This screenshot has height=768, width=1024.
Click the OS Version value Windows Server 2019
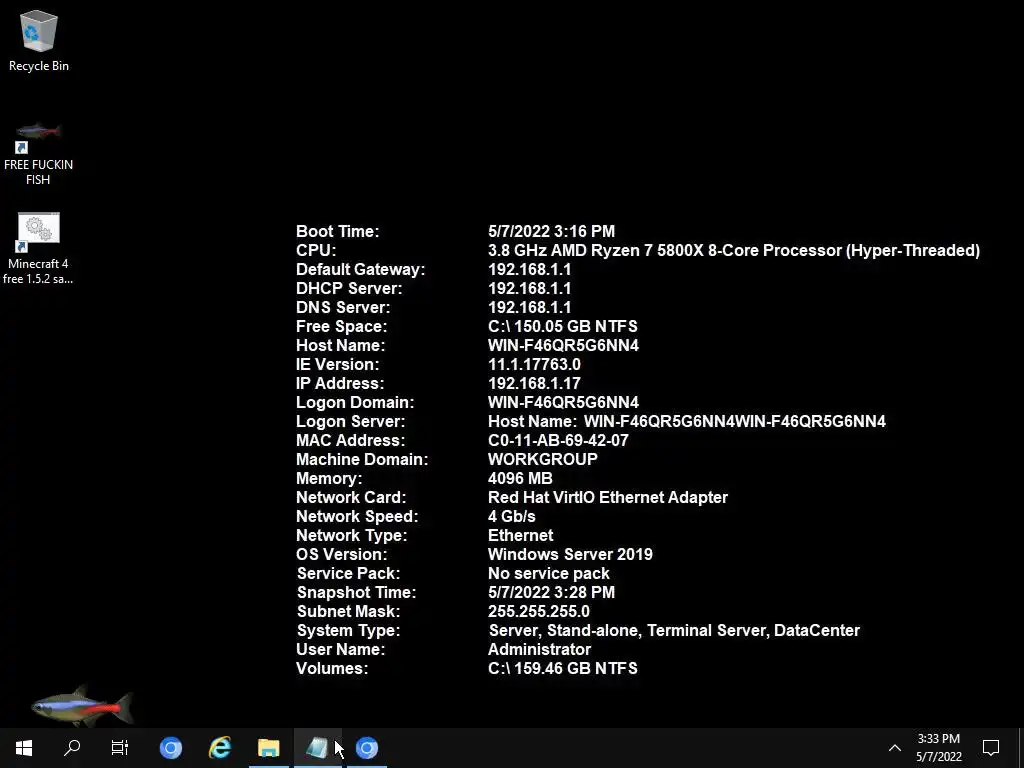[570, 554]
